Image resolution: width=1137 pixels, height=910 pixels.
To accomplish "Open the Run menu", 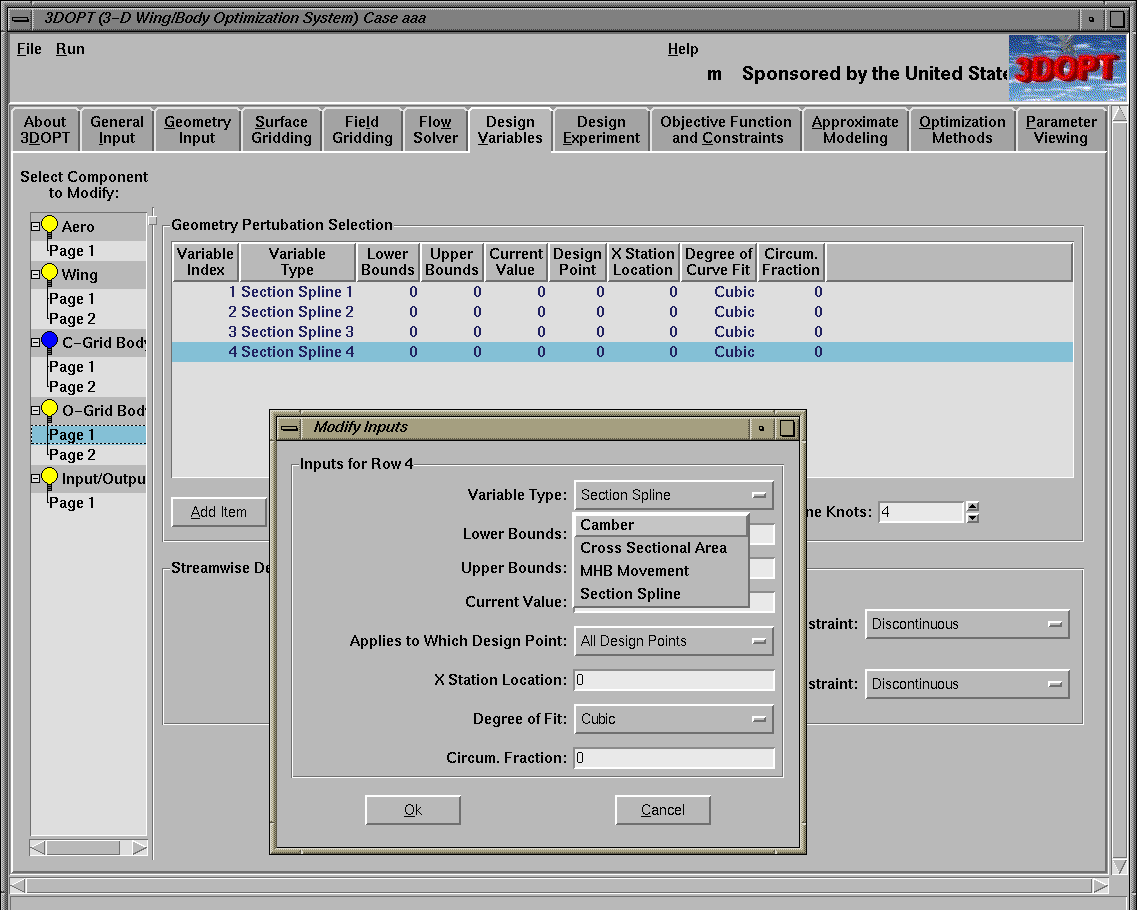I will pos(70,49).
